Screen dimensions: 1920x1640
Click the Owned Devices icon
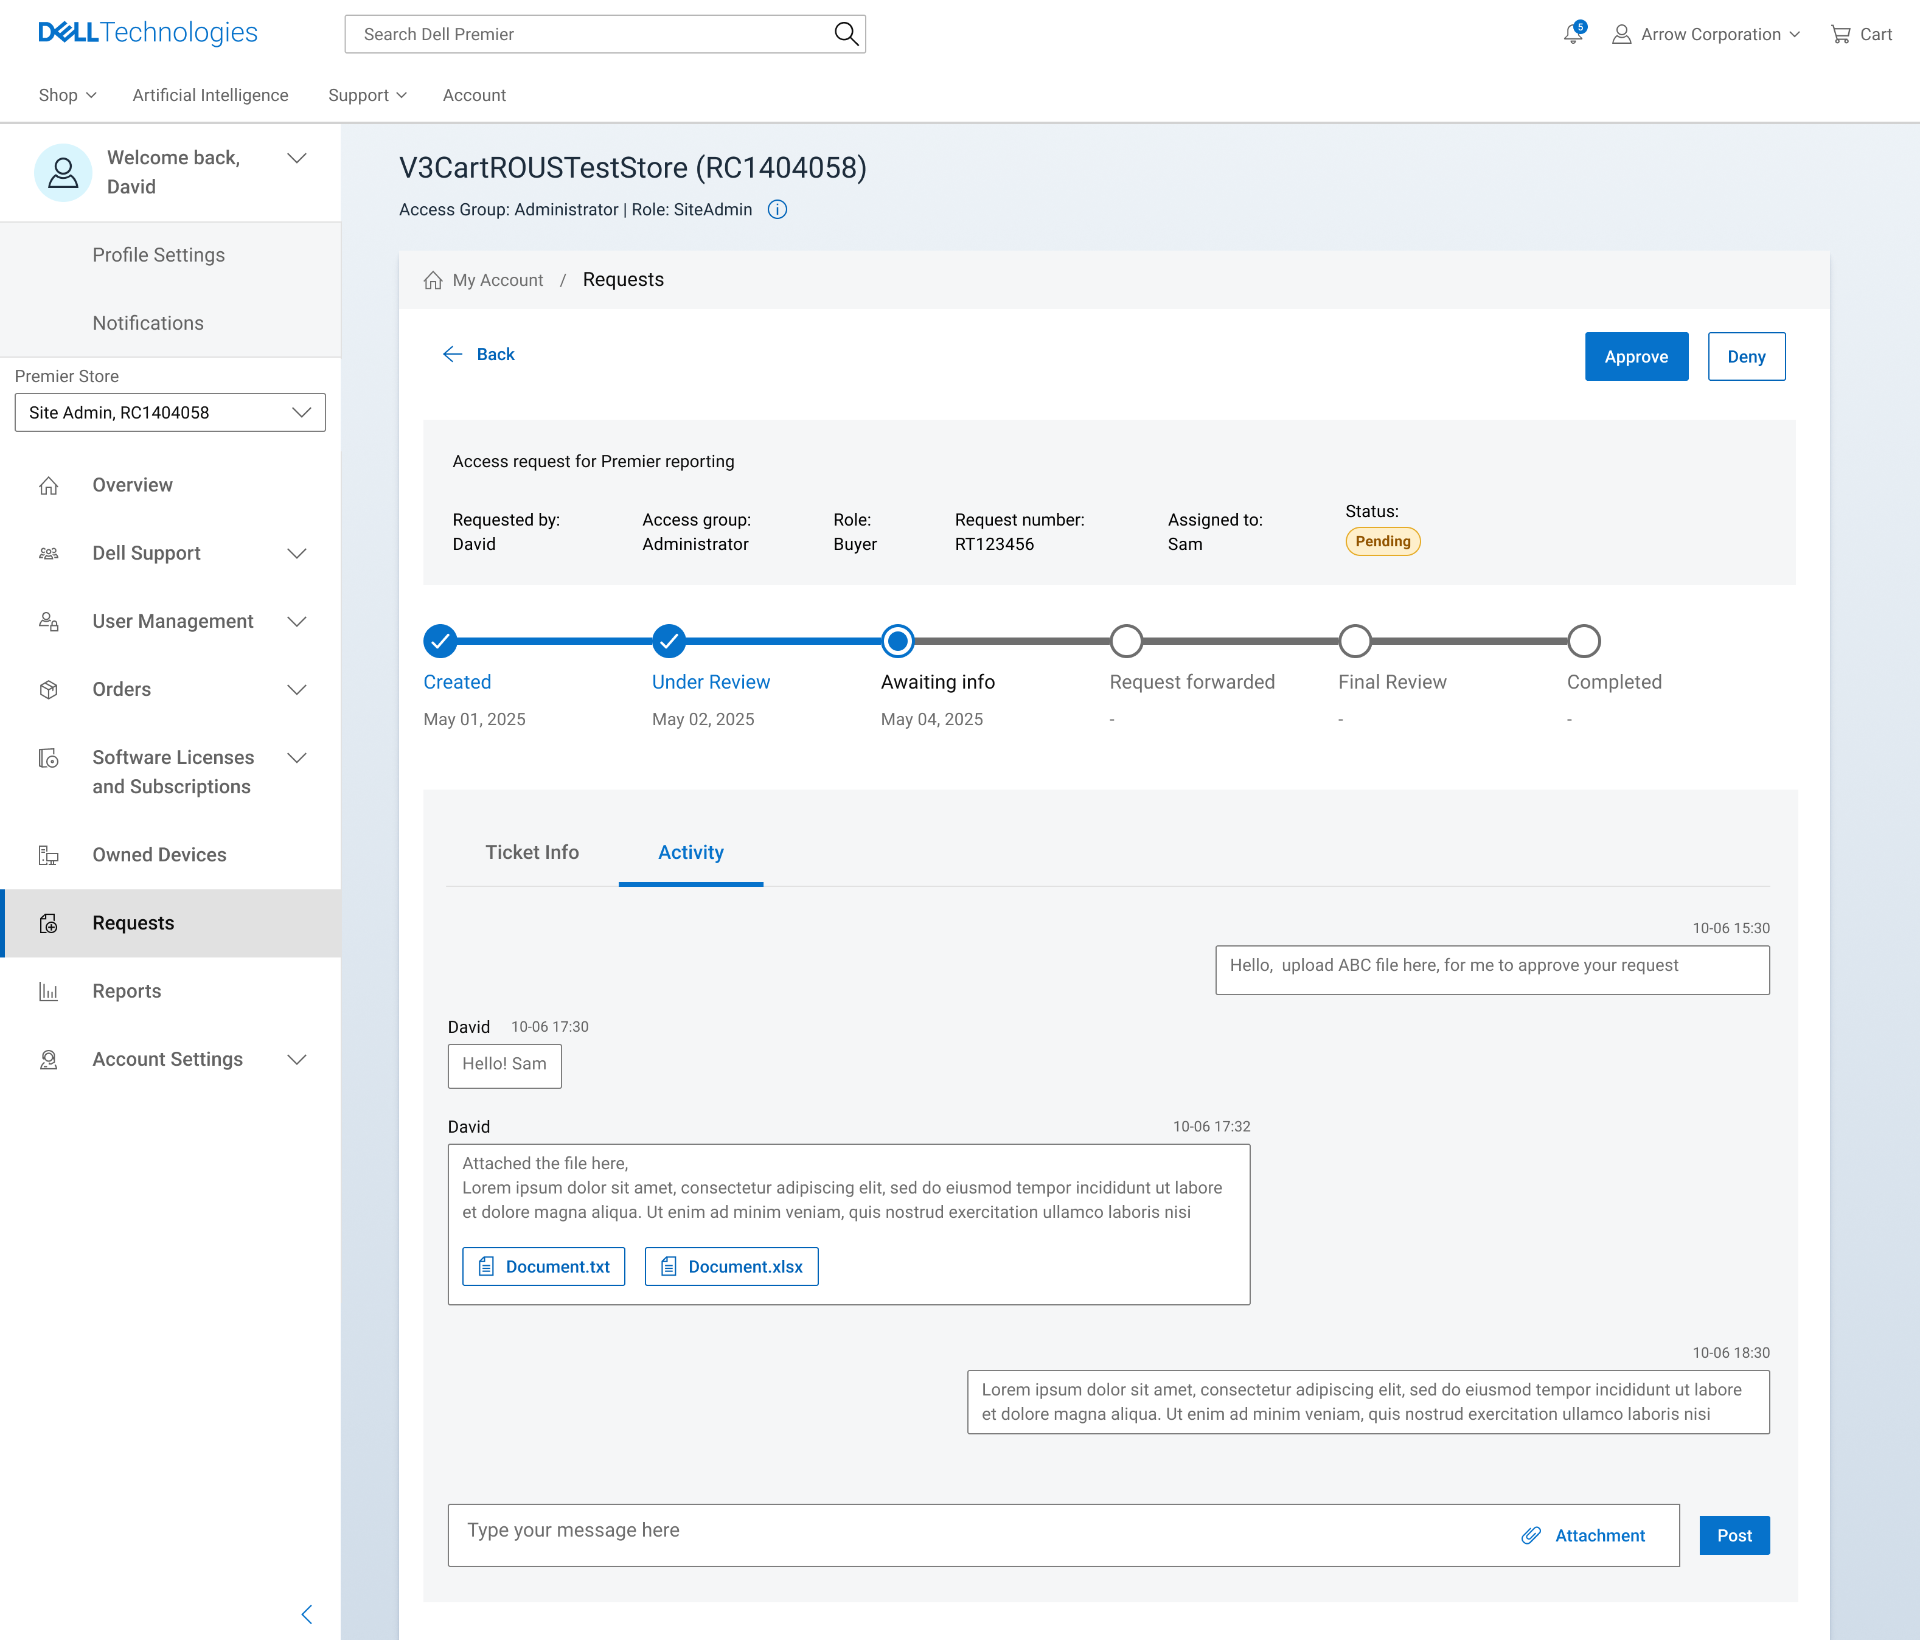[48, 855]
